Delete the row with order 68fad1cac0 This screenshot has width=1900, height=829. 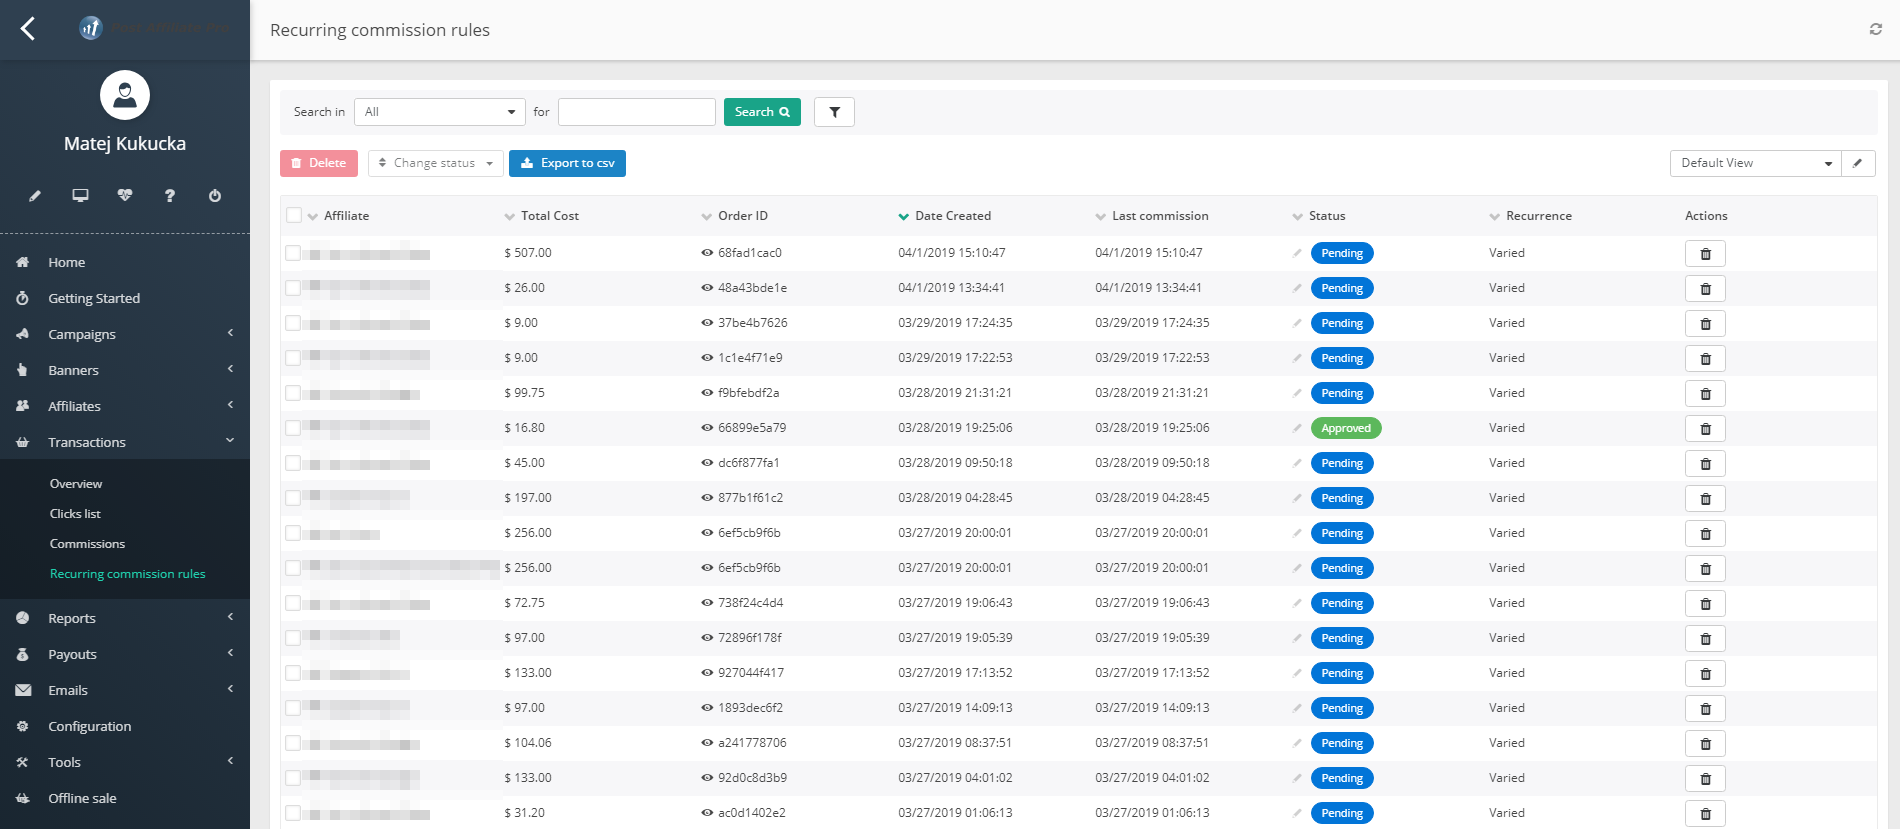click(1705, 254)
